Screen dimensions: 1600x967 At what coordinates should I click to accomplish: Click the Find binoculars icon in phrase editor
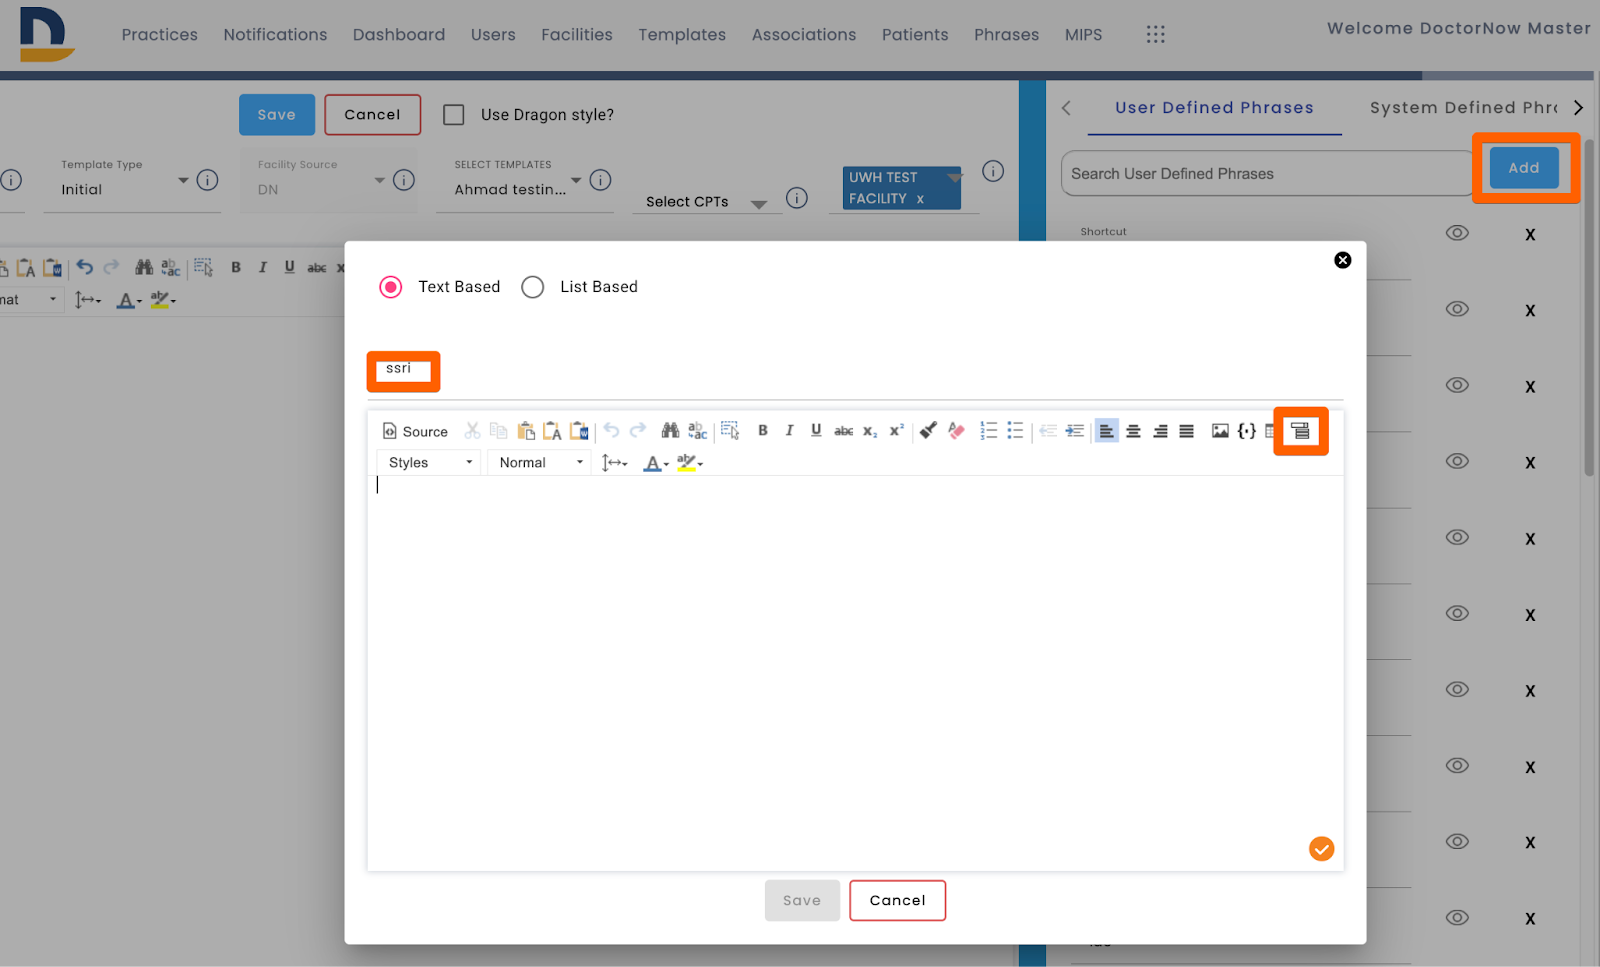coord(670,431)
